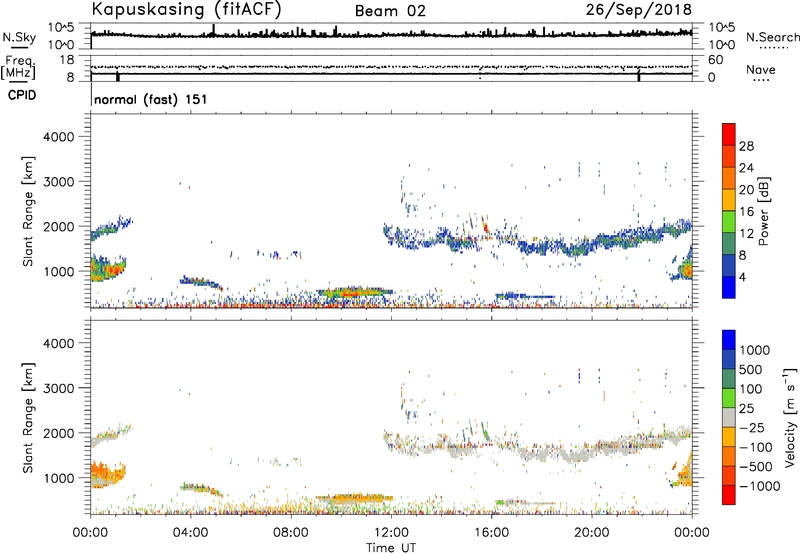Click the 'normal (fast) 151' text
The image size is (800, 554).
[151, 99]
